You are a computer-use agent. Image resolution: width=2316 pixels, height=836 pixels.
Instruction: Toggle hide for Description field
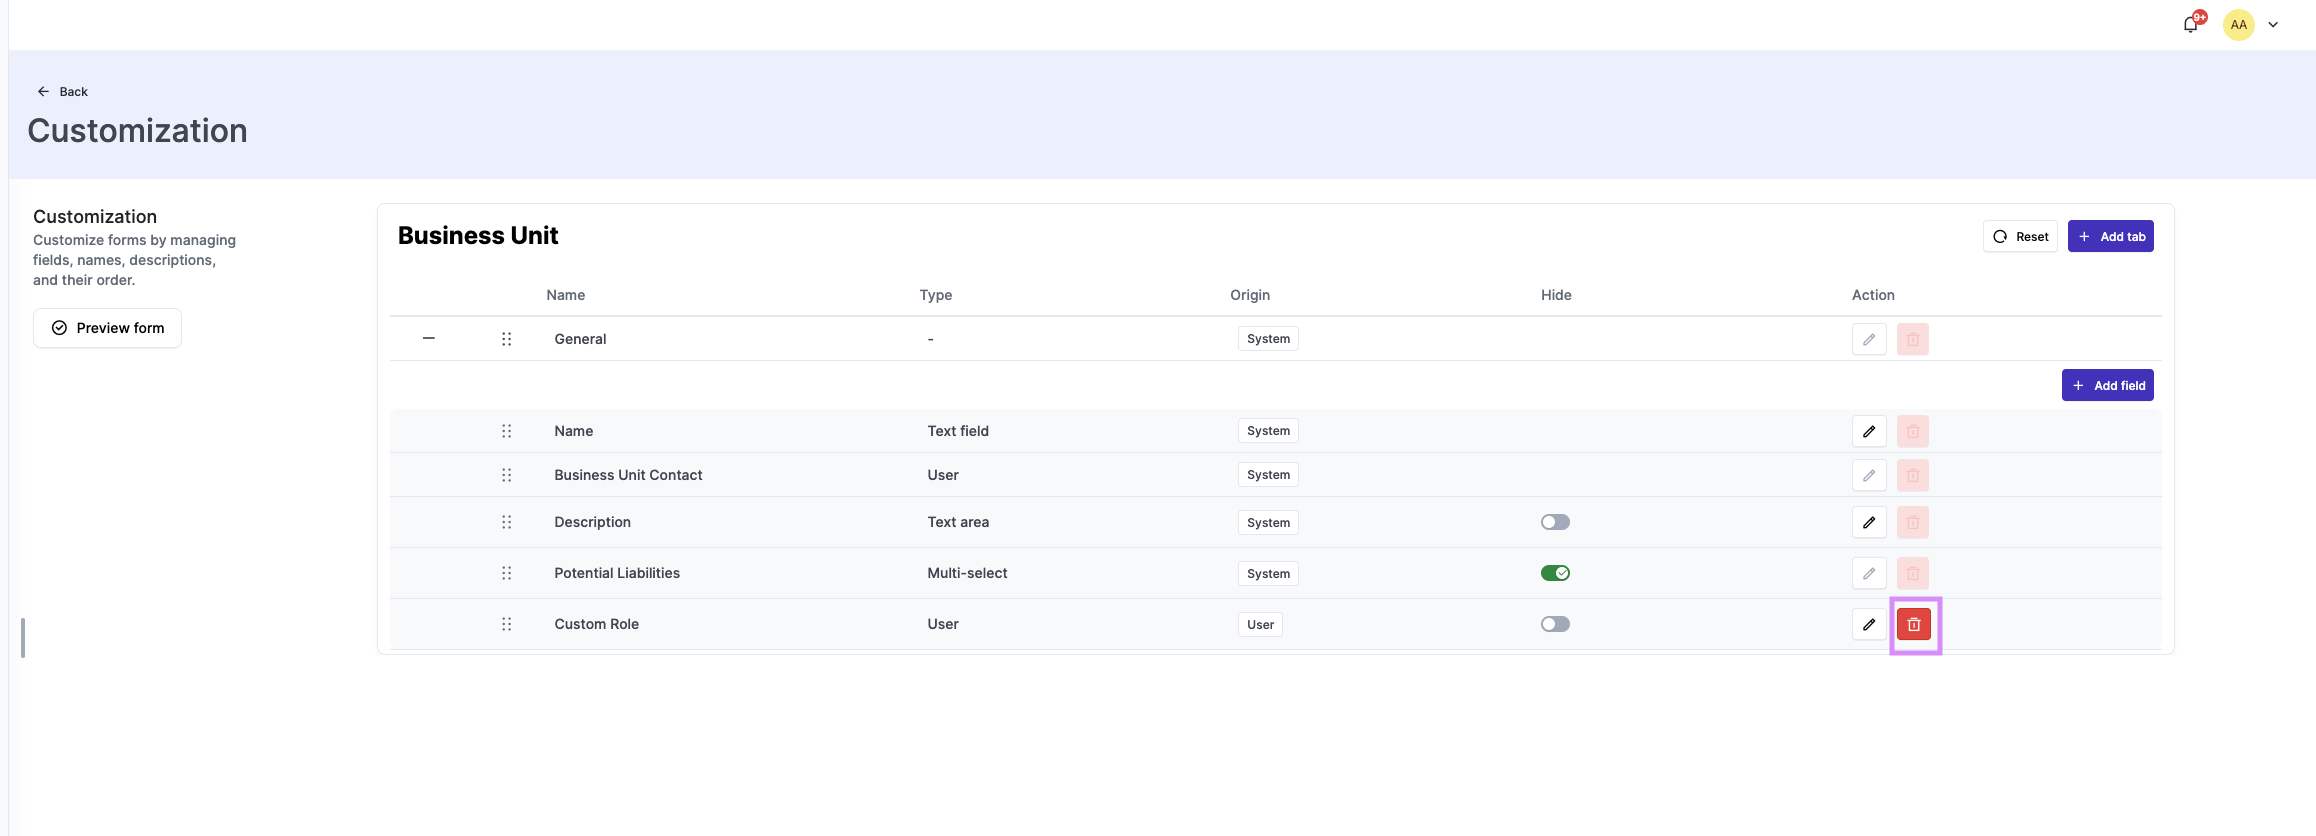[x=1555, y=522]
